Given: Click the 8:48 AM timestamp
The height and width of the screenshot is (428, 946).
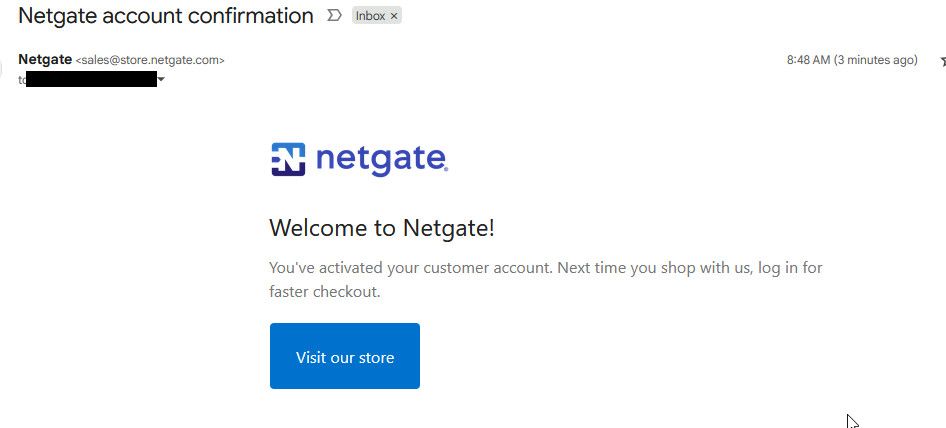Looking at the screenshot, I should point(808,60).
